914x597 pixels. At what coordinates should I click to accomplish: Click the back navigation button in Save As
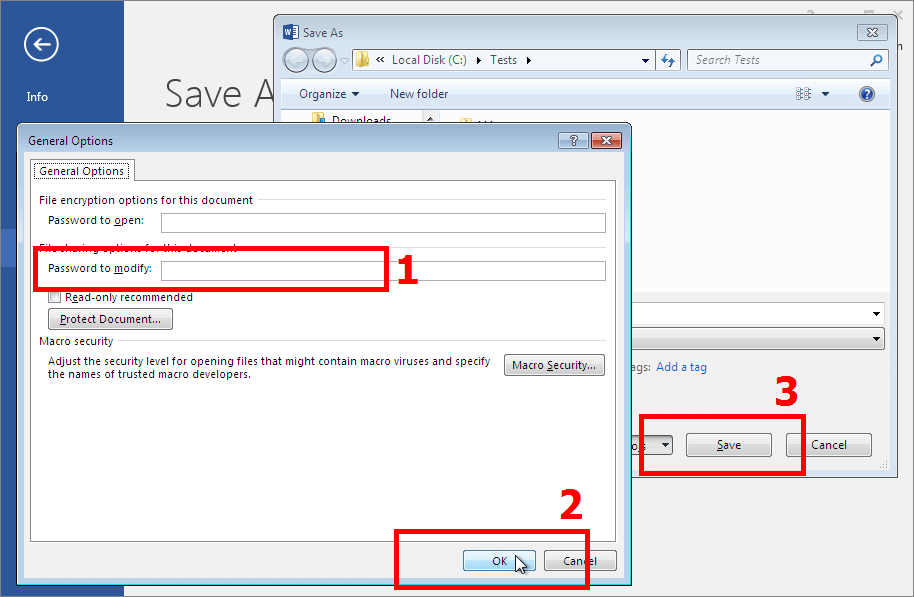(296, 60)
